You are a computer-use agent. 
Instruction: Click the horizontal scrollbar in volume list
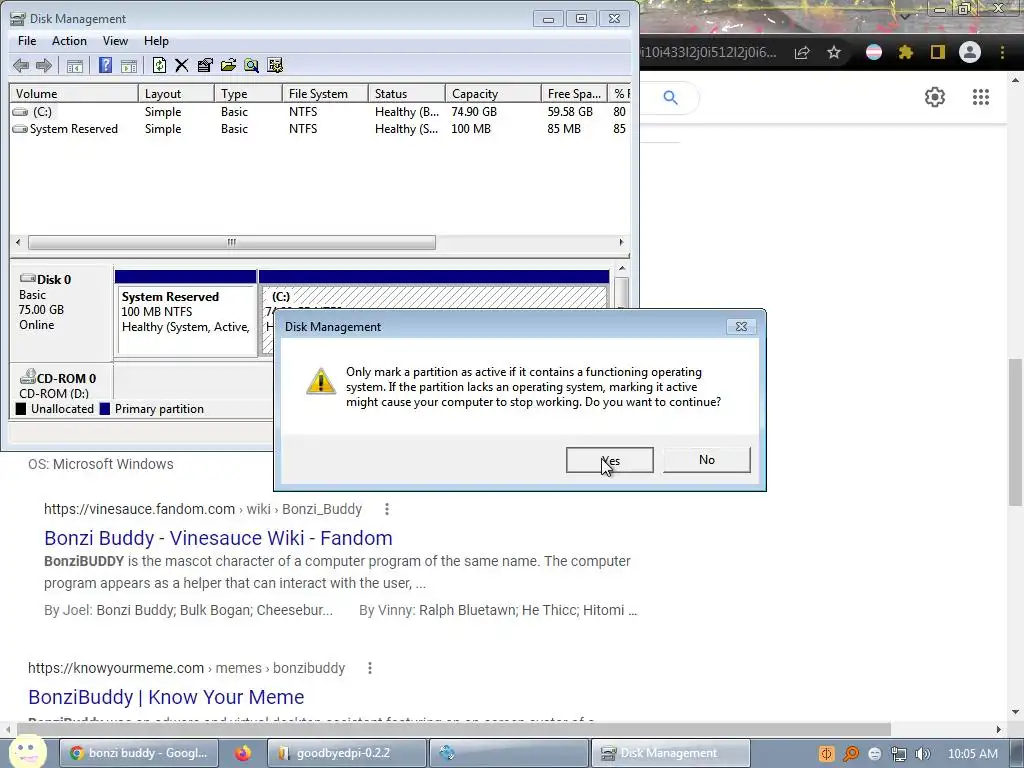[232, 242]
